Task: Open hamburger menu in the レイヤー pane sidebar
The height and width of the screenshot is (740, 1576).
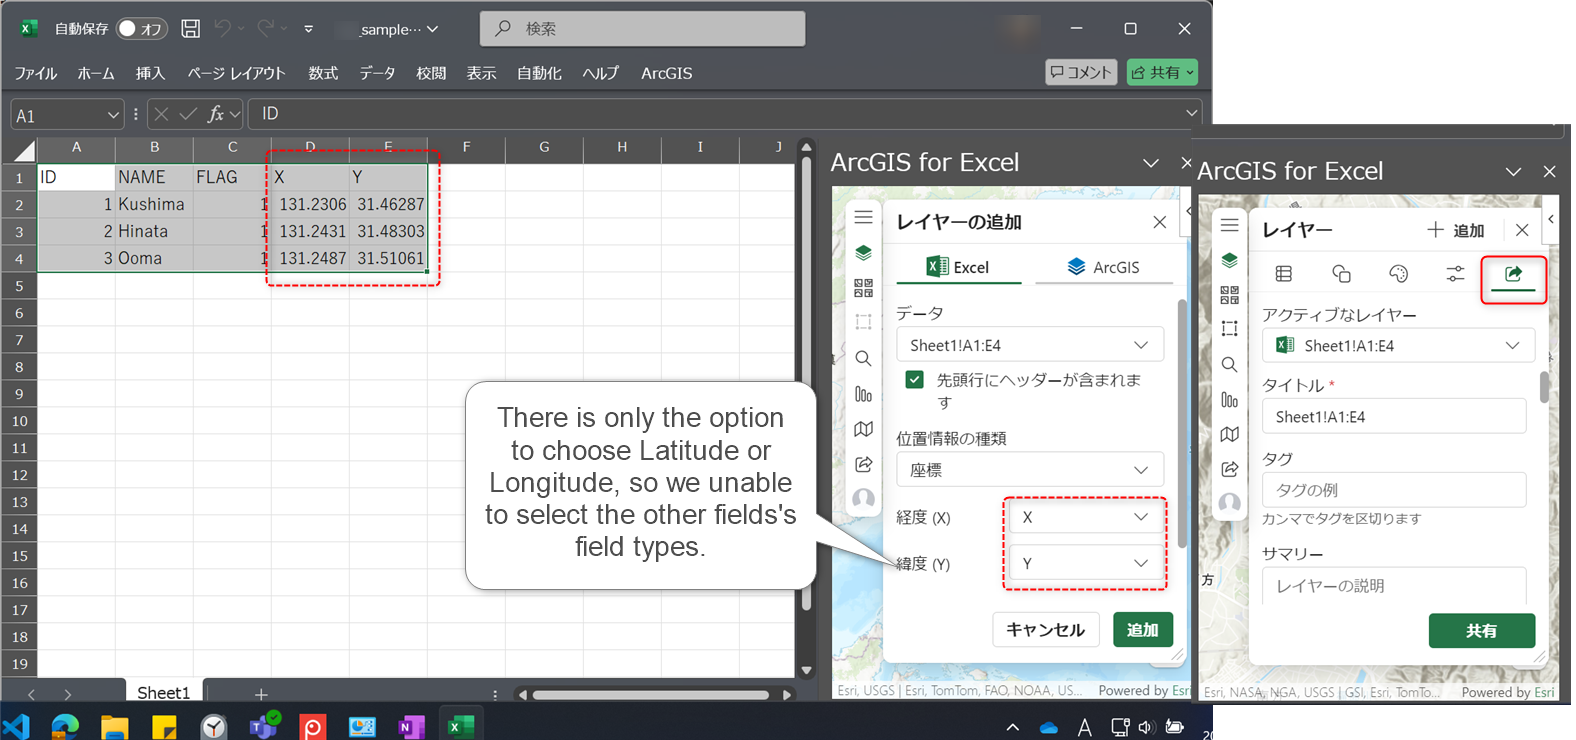Action: click(x=1230, y=225)
